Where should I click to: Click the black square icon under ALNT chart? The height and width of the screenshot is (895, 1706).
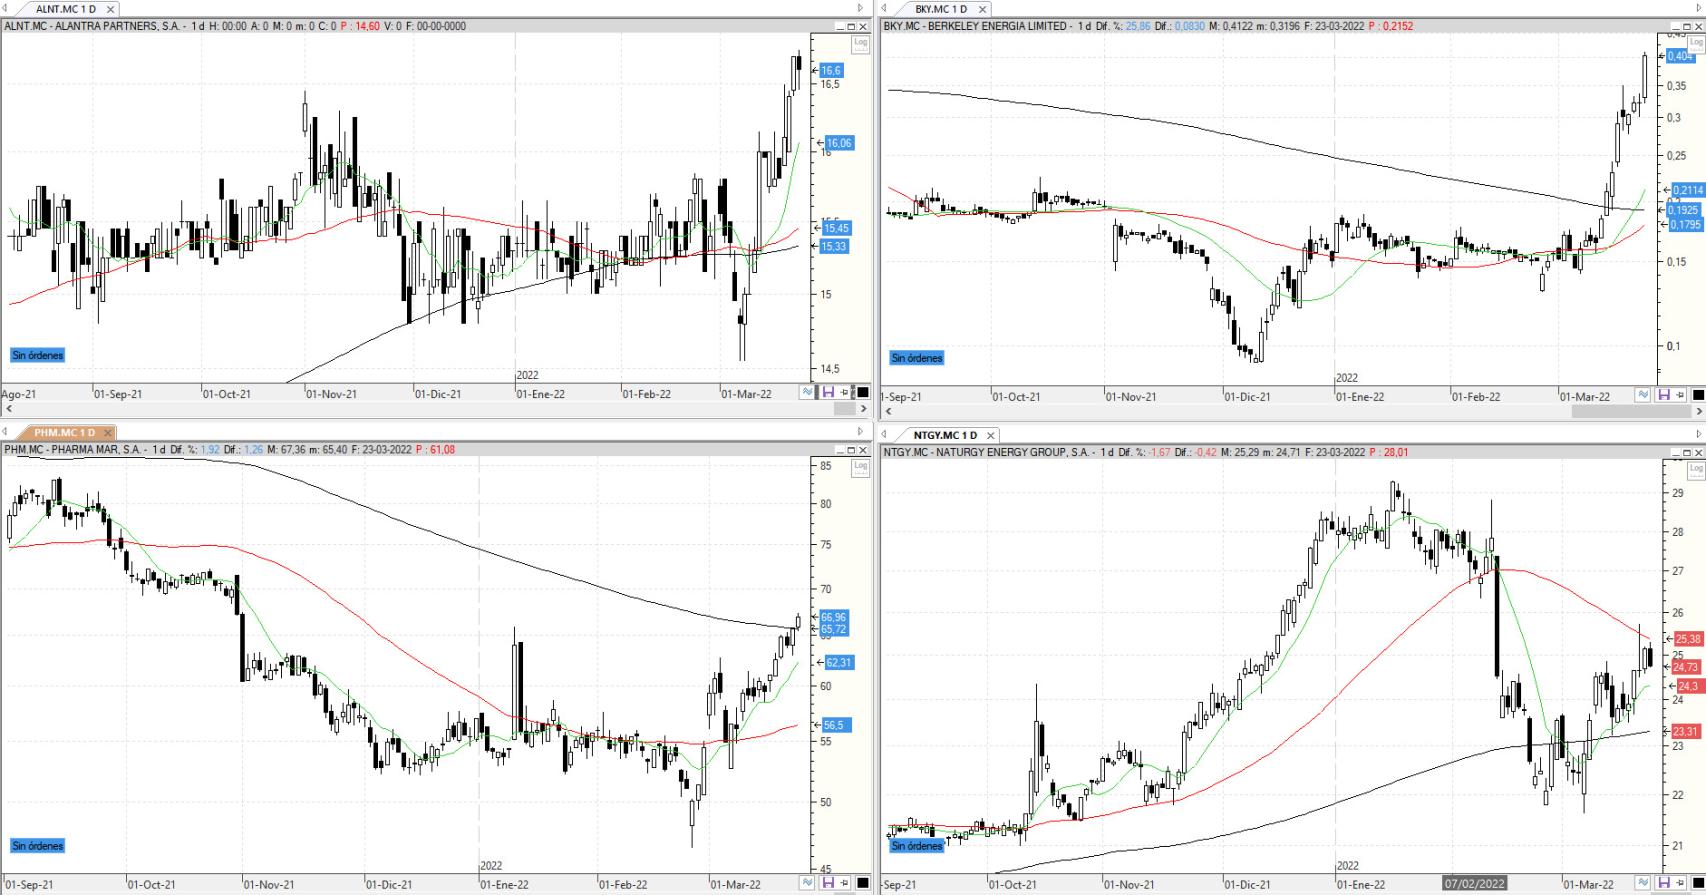click(x=863, y=392)
